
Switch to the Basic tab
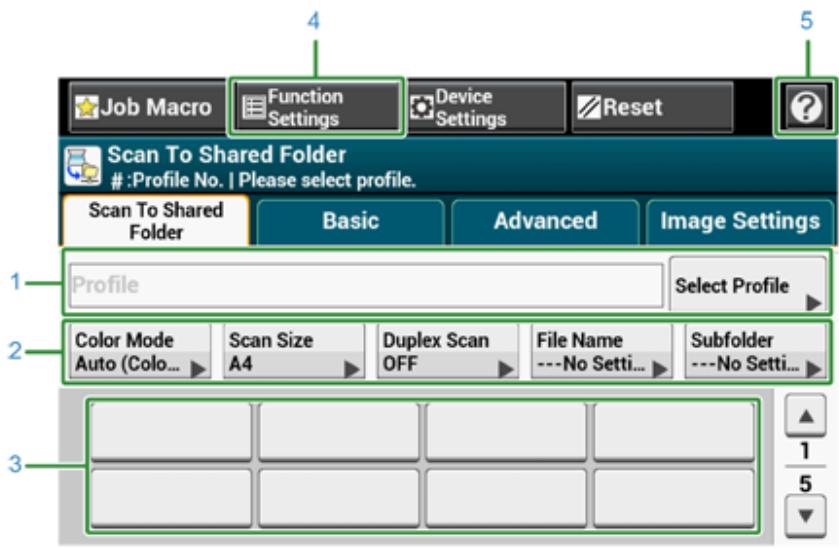point(350,222)
